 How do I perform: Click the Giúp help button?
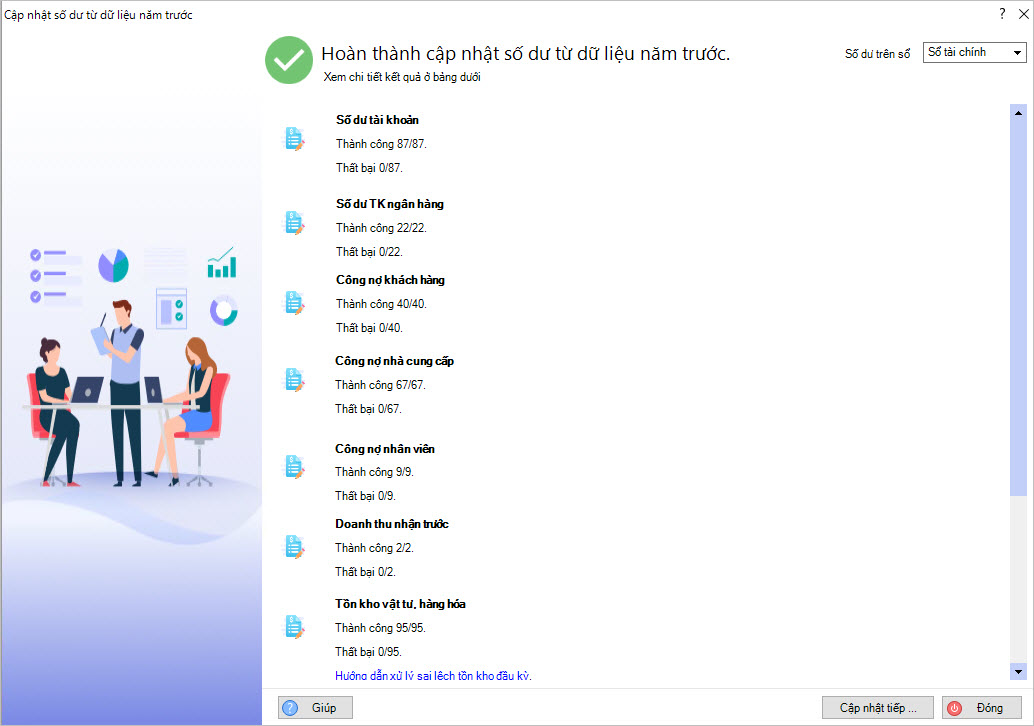315,707
